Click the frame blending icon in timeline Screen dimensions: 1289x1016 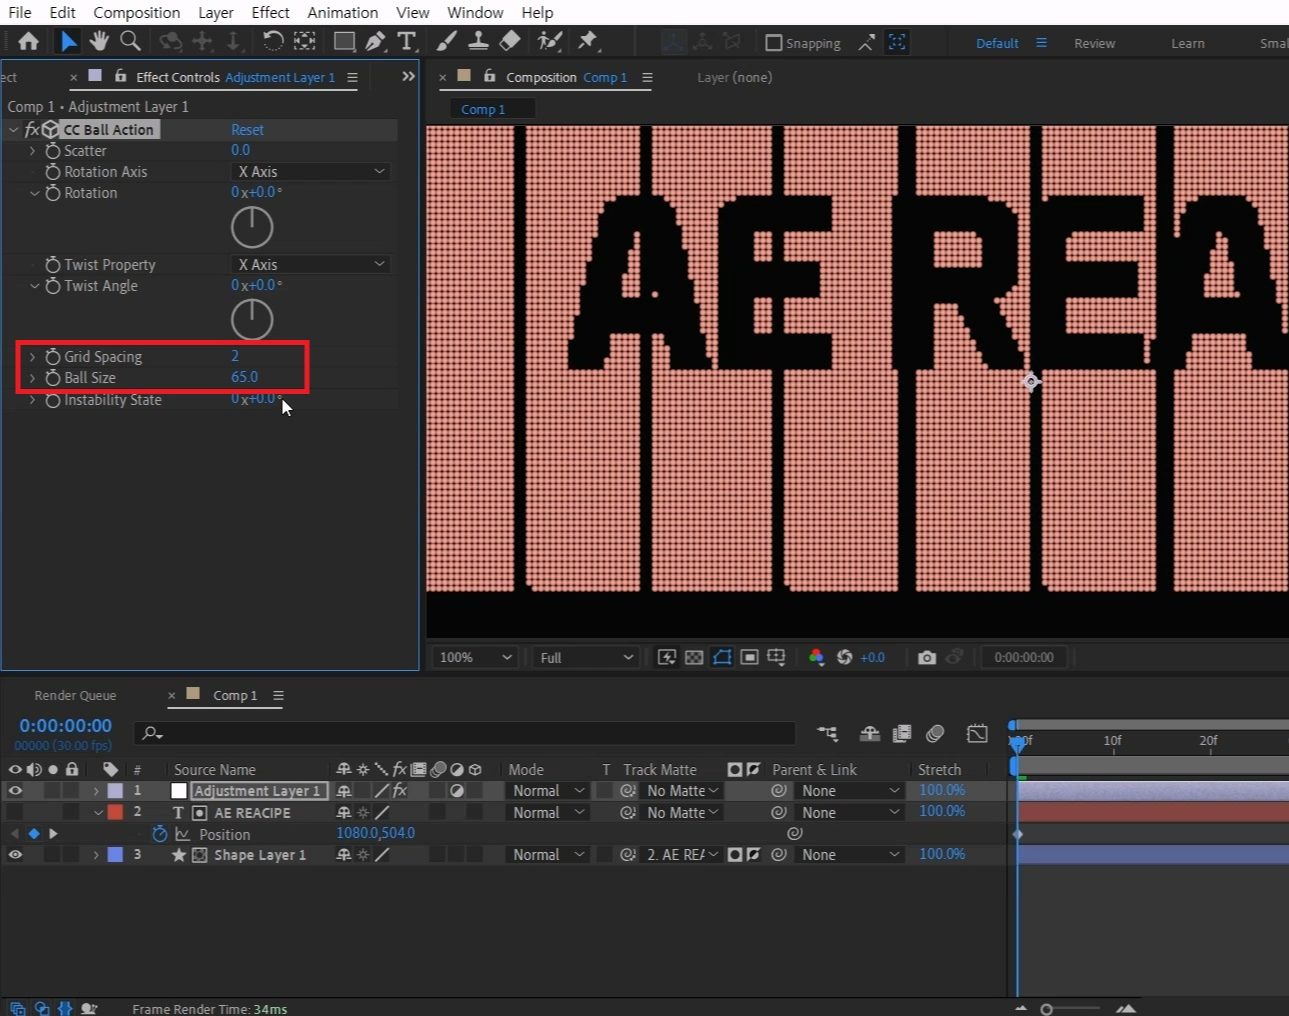coord(902,733)
